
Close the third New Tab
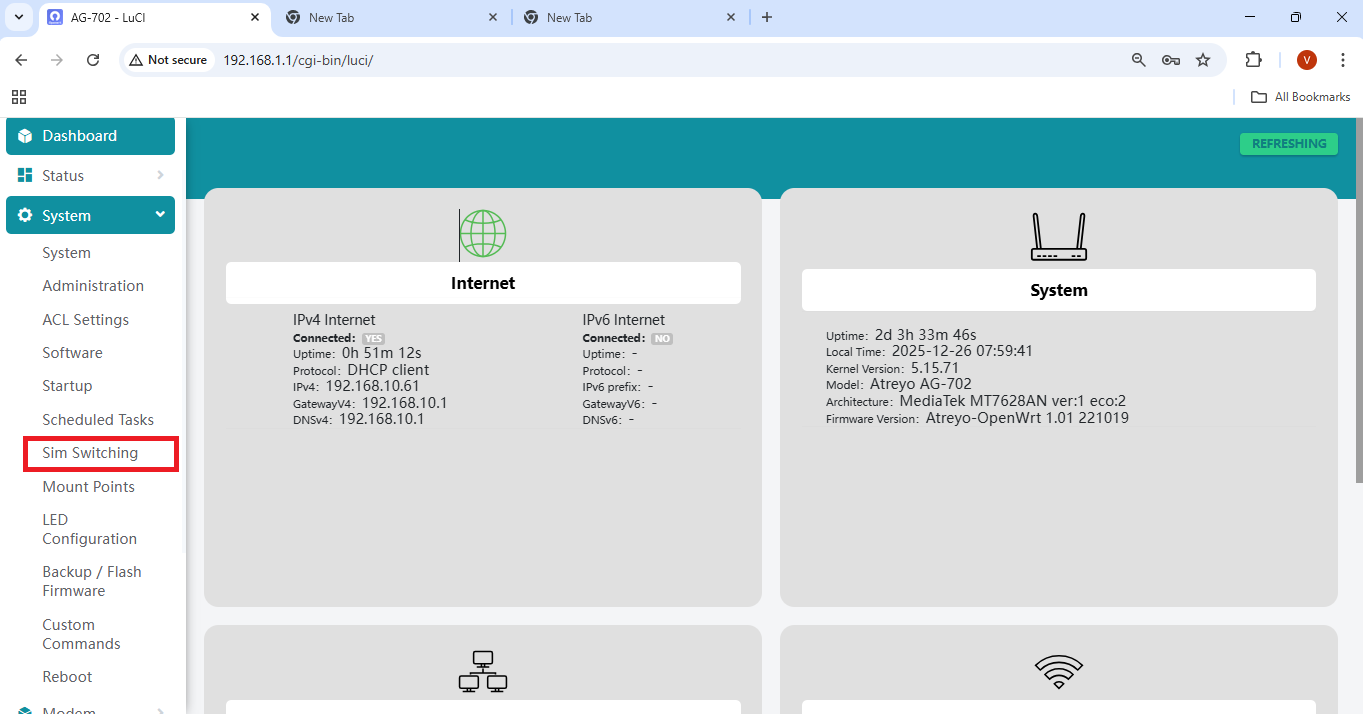click(731, 17)
